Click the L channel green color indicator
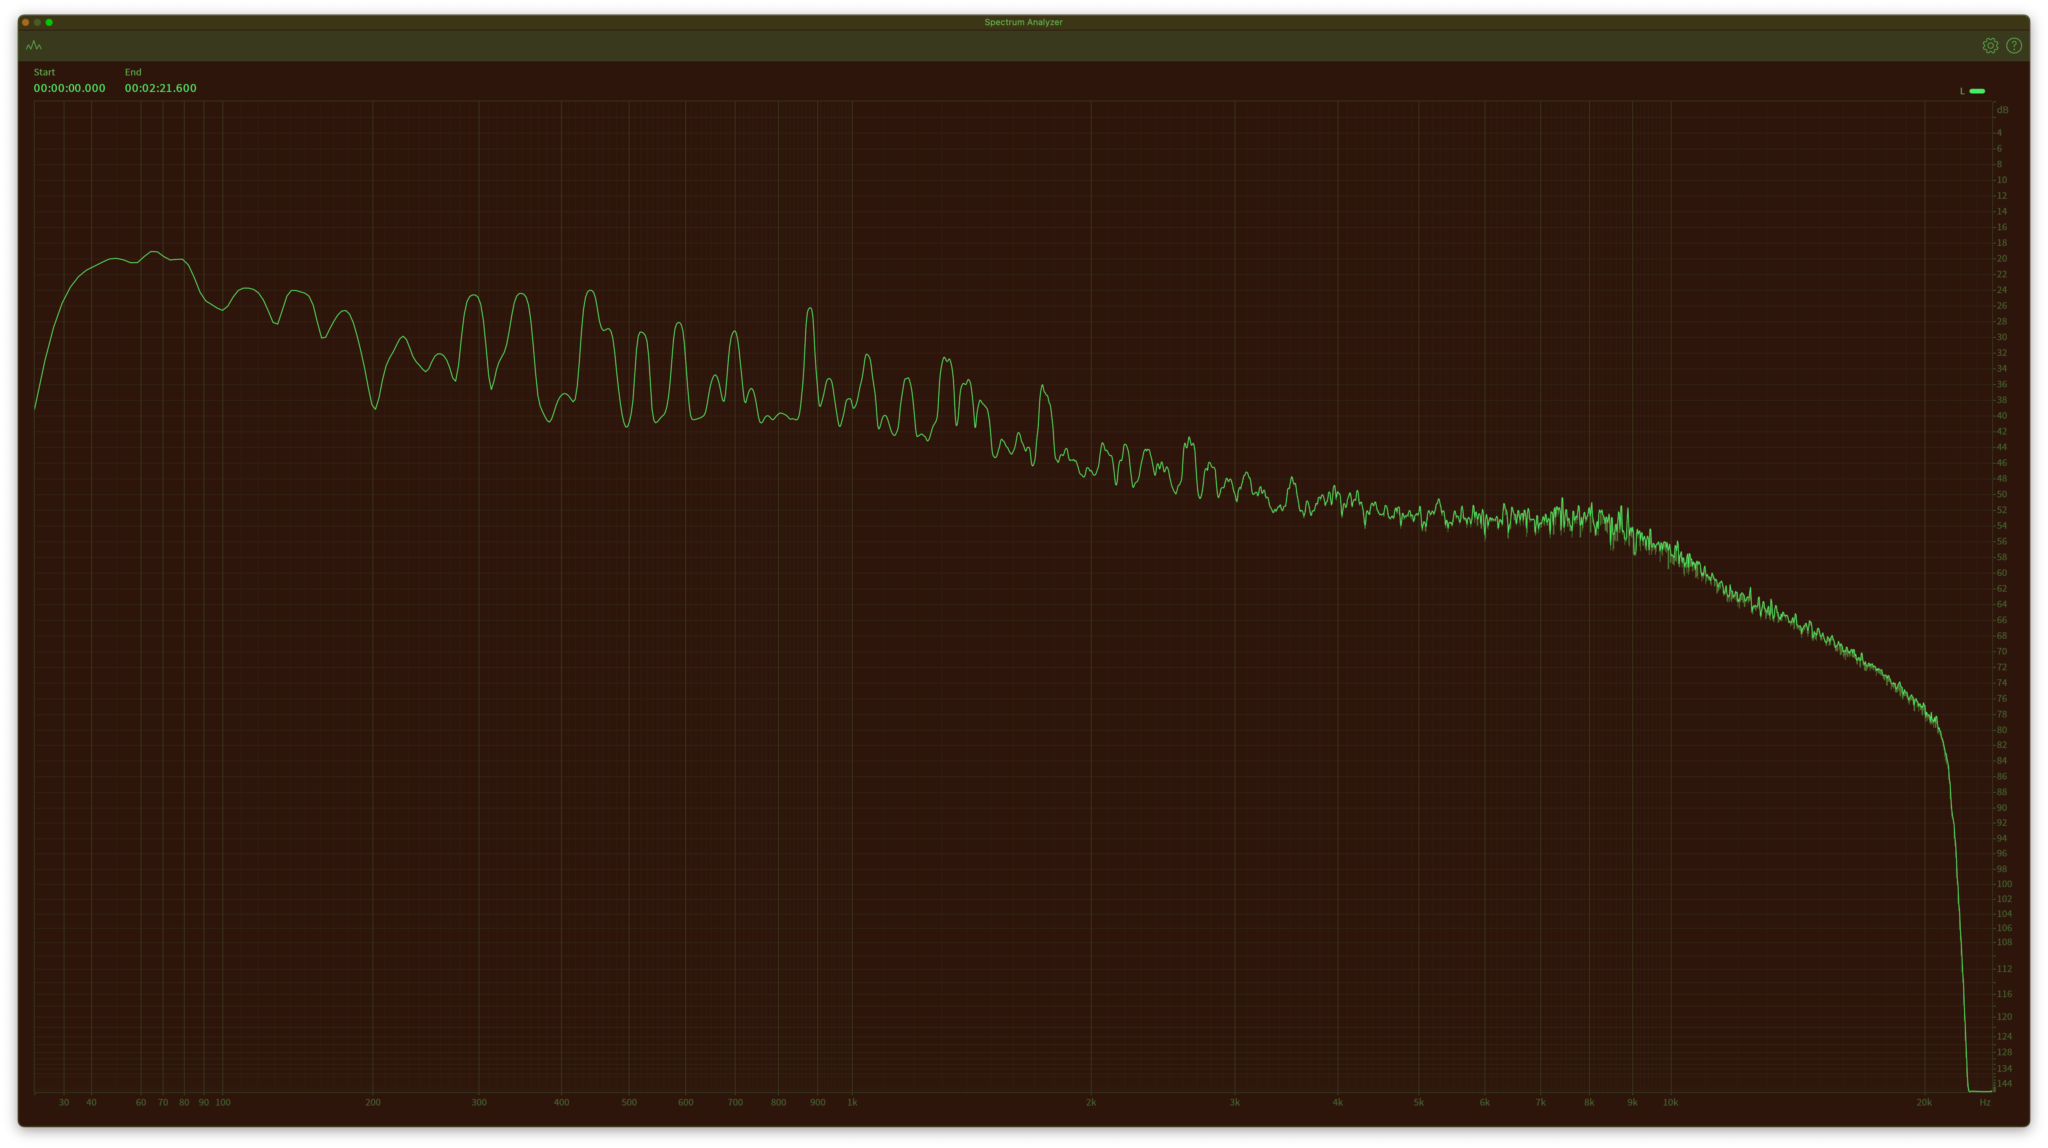This screenshot has height=1148, width=2048. 1977,91
